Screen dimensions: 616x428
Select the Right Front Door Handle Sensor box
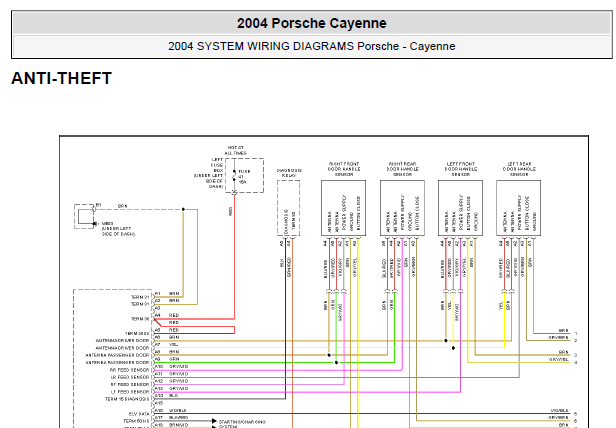tap(344, 208)
